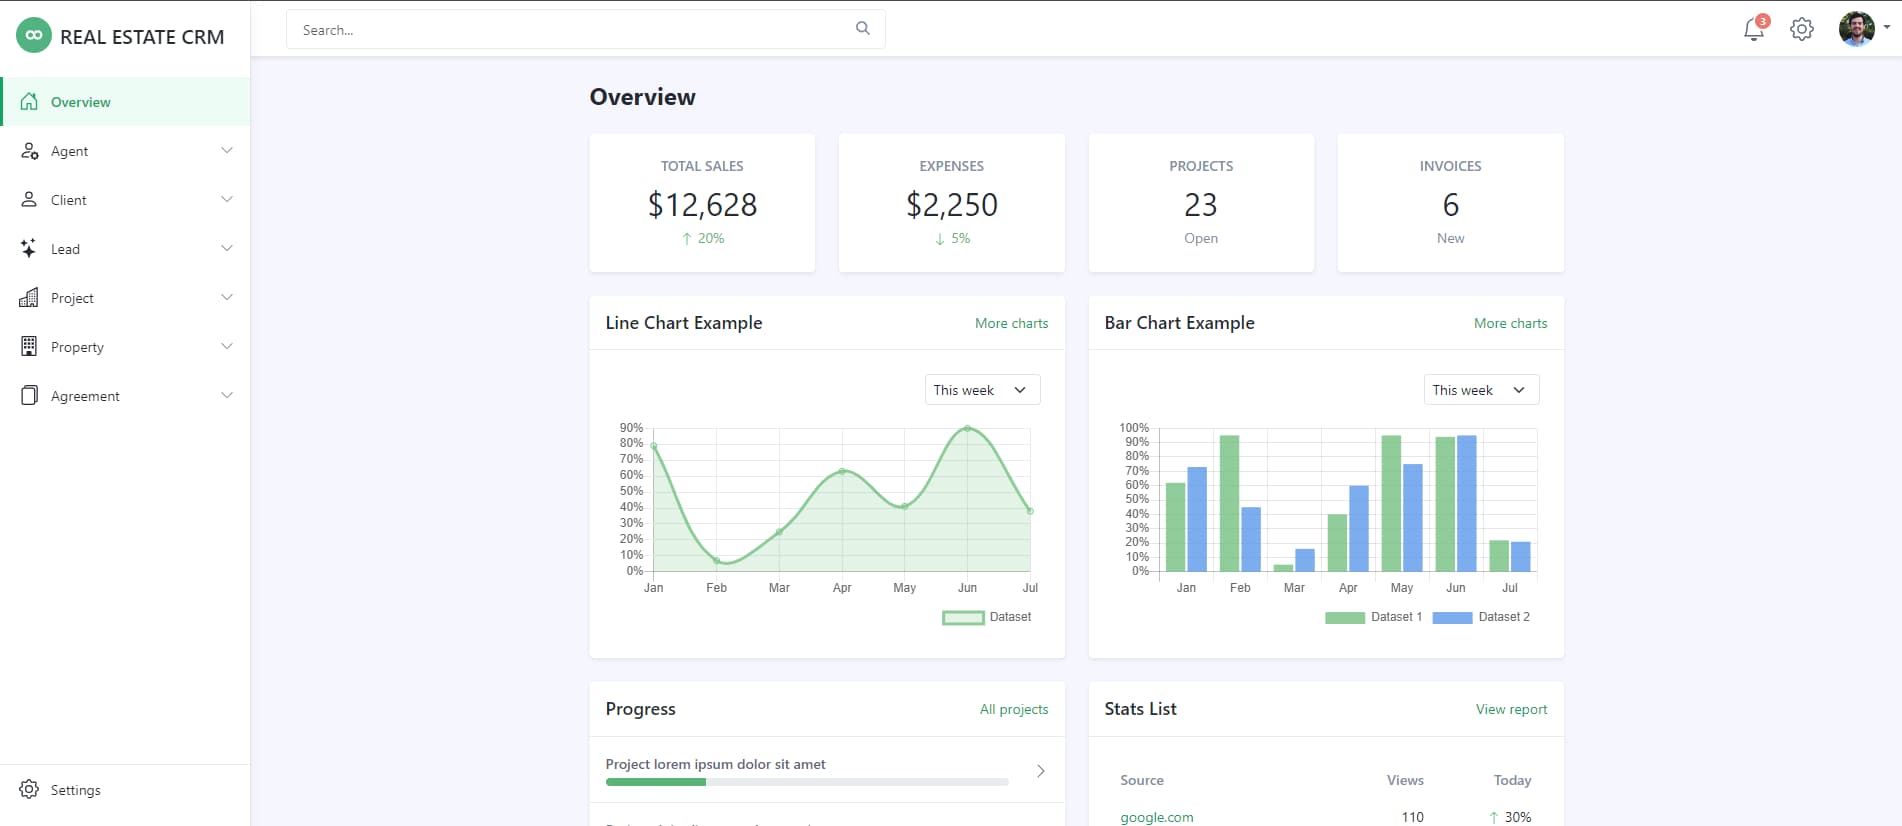Screen dimensions: 1902x826
Task: Click the Views value 110
Action: (x=1412, y=817)
